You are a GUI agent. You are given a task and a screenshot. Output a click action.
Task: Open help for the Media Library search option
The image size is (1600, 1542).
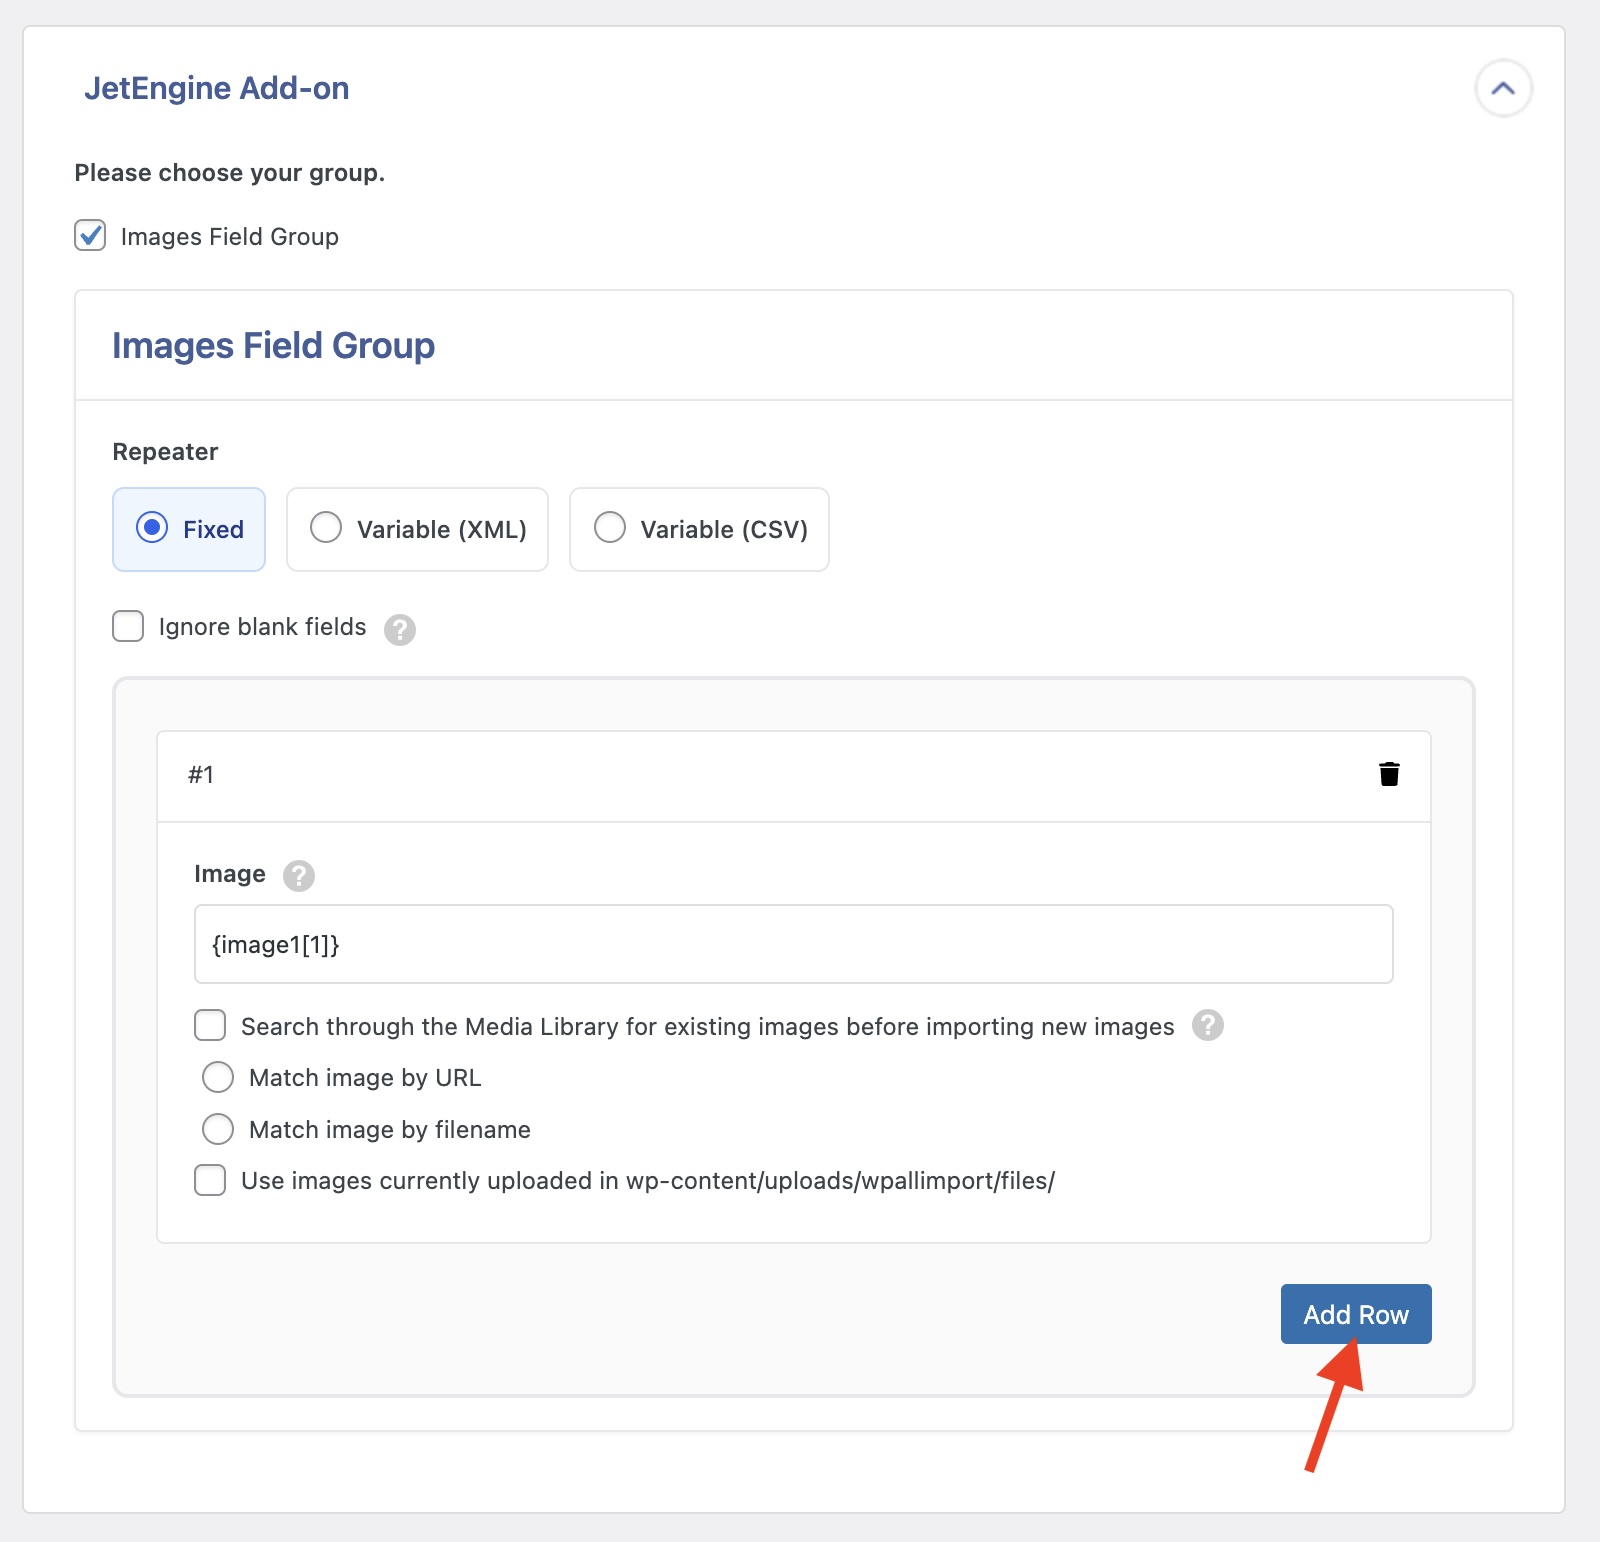point(1207,1026)
